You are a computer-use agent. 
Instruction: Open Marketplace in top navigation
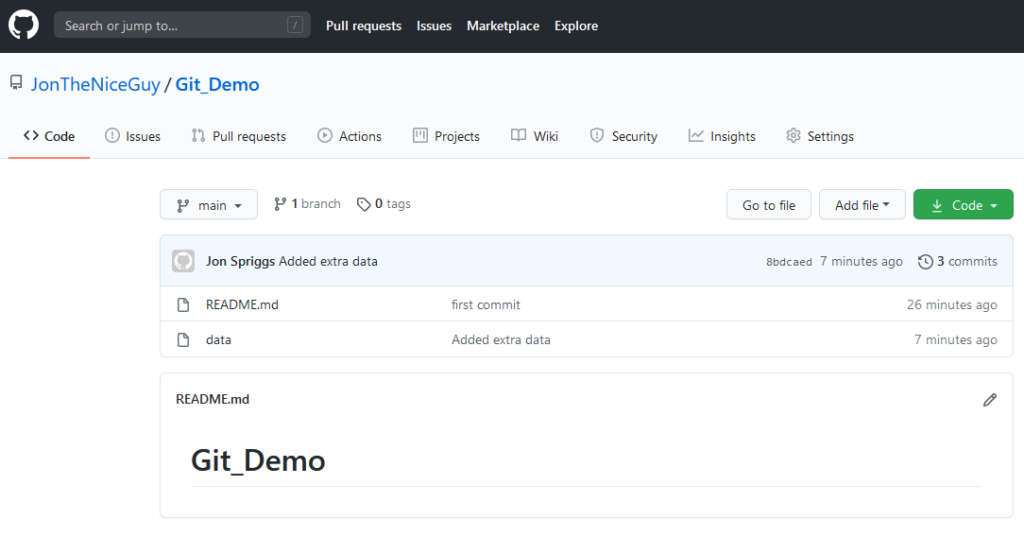coord(503,26)
